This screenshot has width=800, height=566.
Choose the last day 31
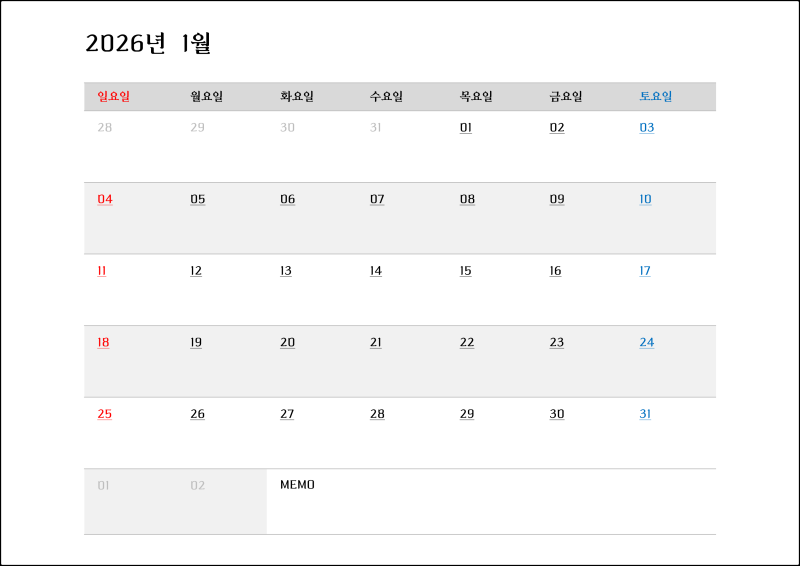point(645,414)
